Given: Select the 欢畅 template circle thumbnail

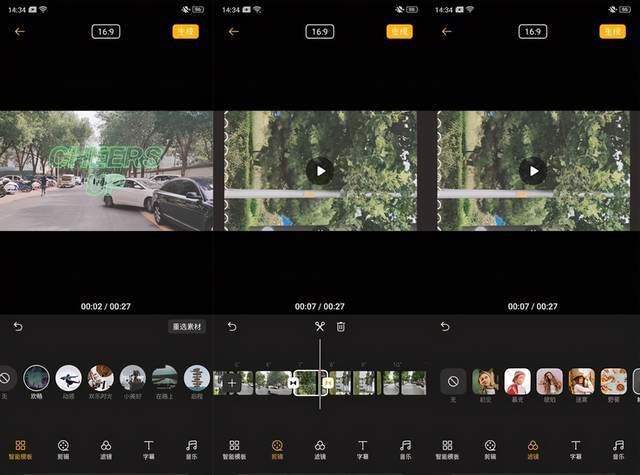Looking at the screenshot, I should [36, 378].
